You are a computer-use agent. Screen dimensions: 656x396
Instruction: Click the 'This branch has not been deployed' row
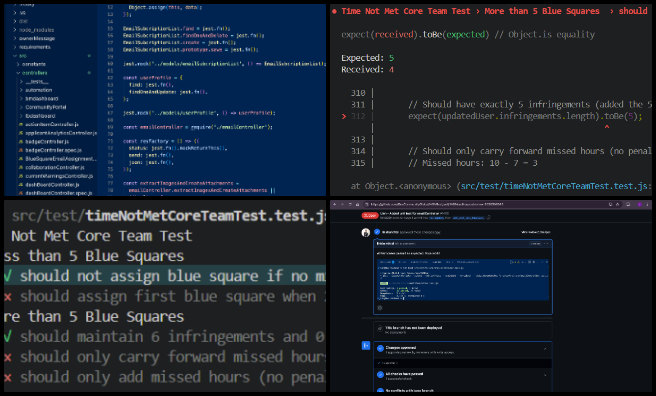pos(463,330)
